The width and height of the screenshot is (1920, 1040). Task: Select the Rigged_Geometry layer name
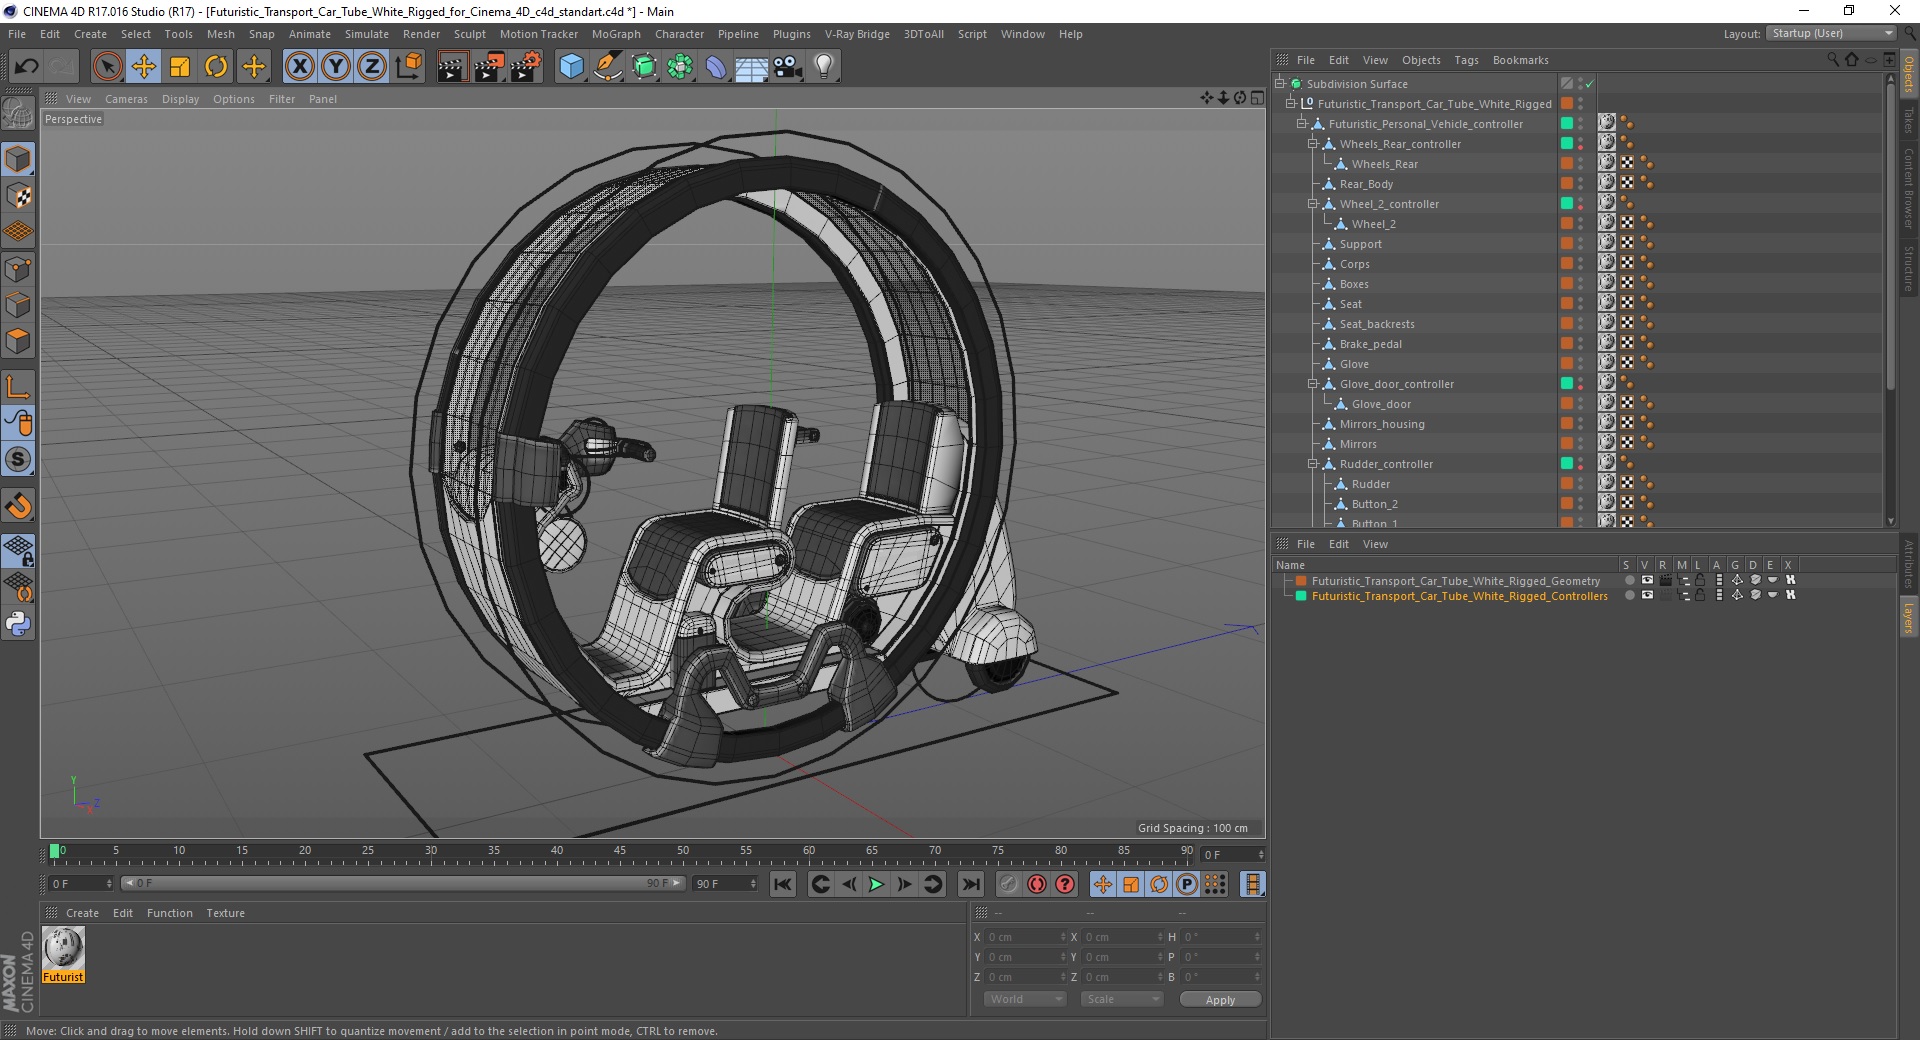click(1455, 581)
